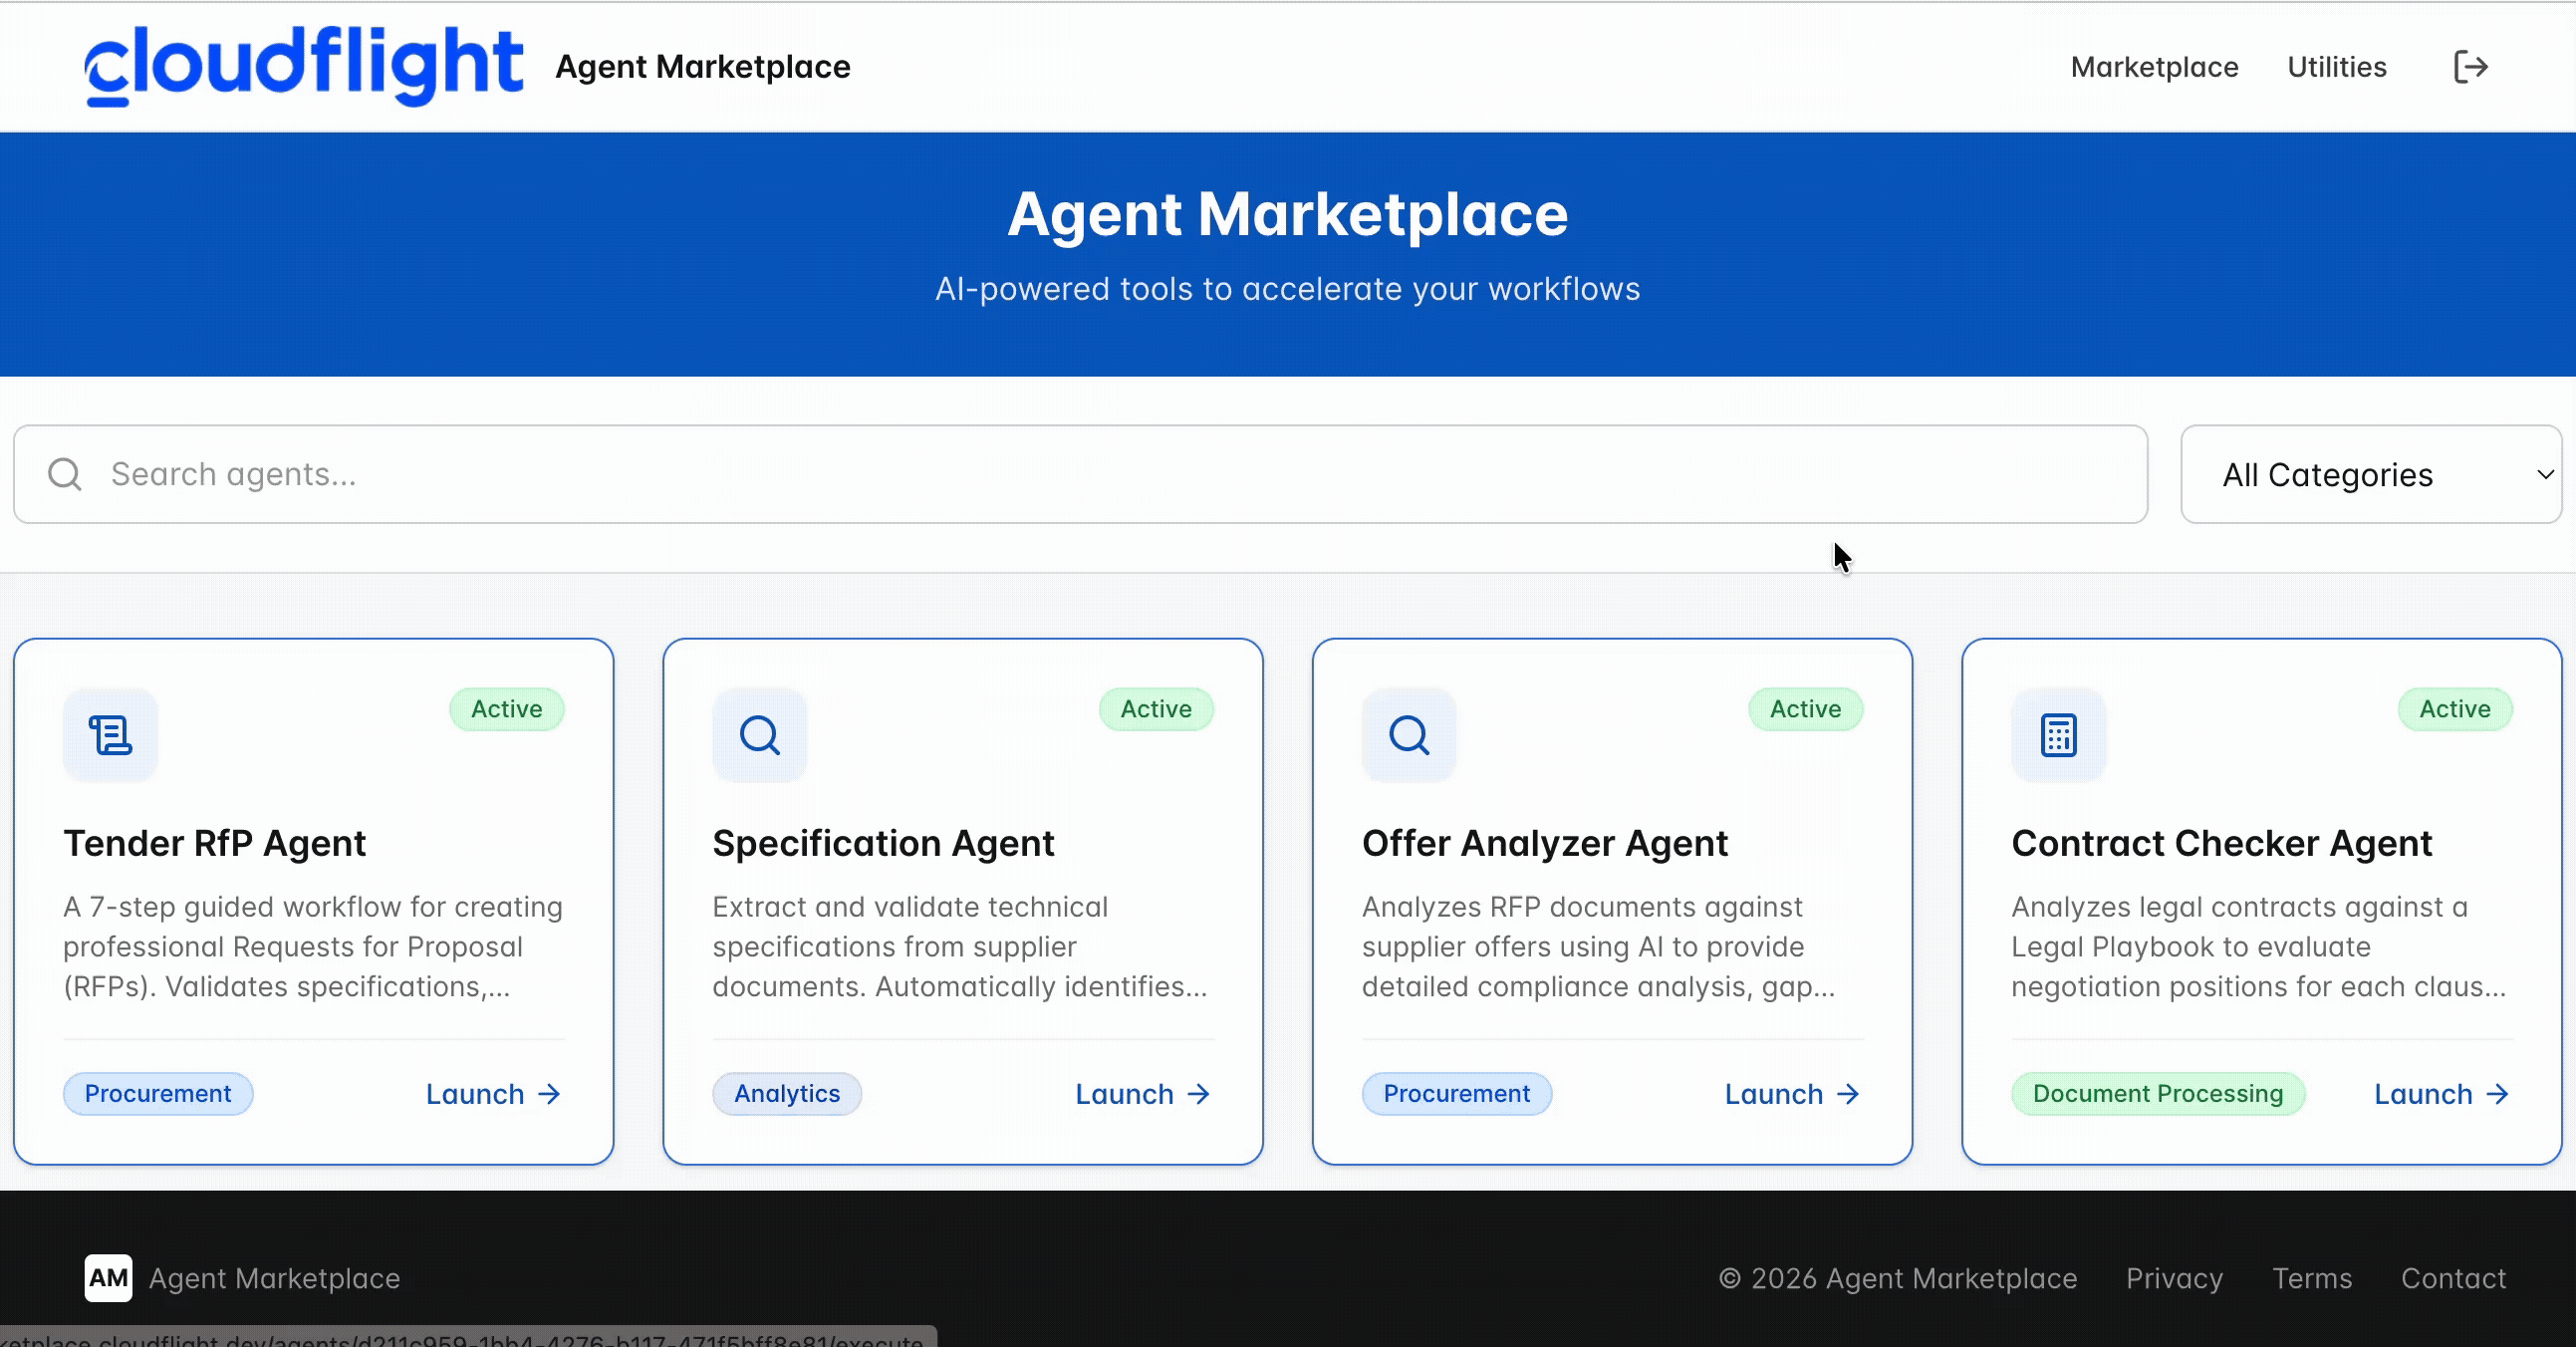Open the Marketplace nav item
The height and width of the screenshot is (1347, 2576).
click(2154, 67)
